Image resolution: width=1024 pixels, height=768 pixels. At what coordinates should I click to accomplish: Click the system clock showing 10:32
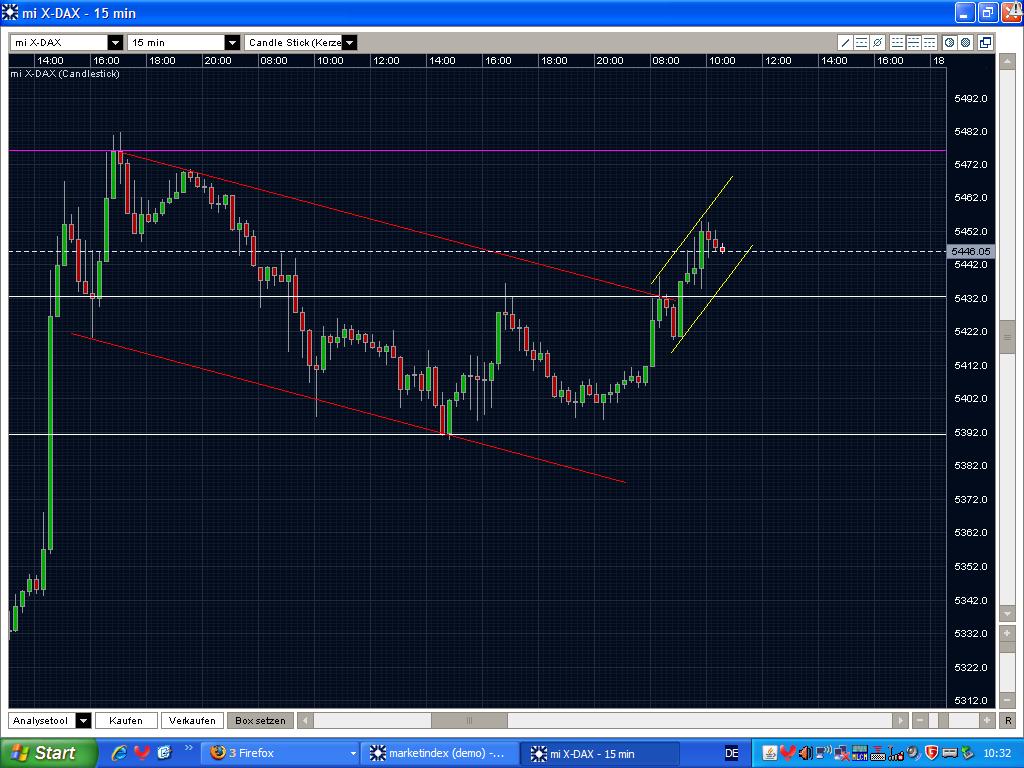tap(997, 753)
